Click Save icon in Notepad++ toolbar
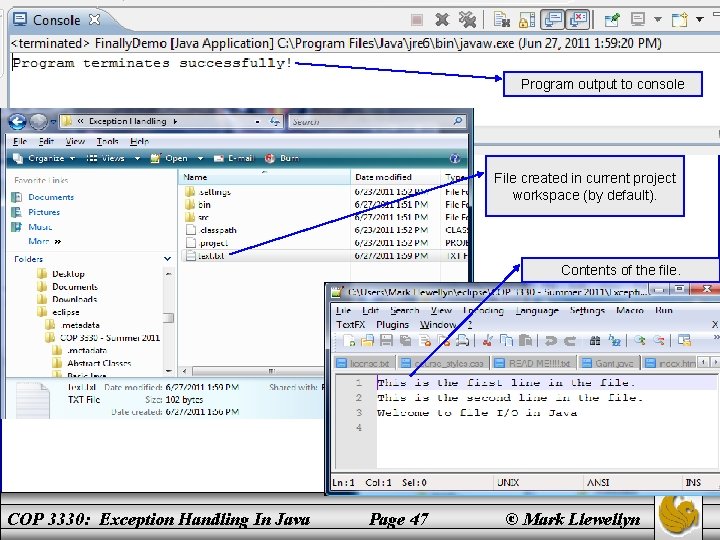 point(387,341)
